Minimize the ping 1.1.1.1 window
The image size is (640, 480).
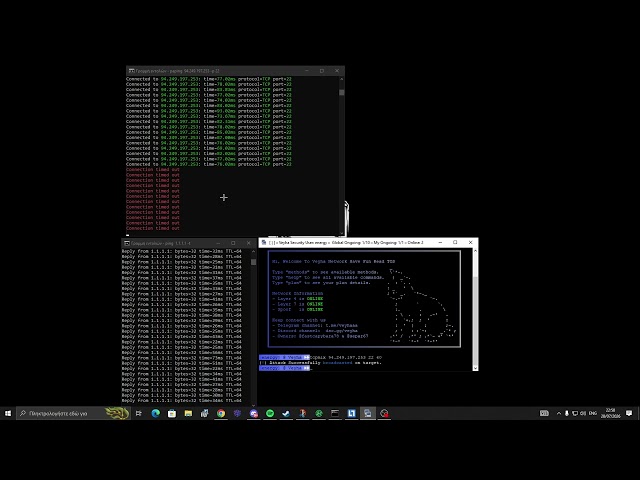click(x=218, y=243)
